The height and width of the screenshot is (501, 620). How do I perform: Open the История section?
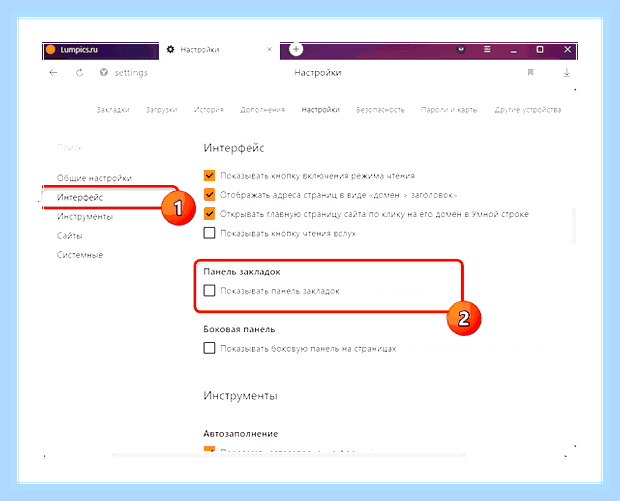pyautogui.click(x=209, y=110)
